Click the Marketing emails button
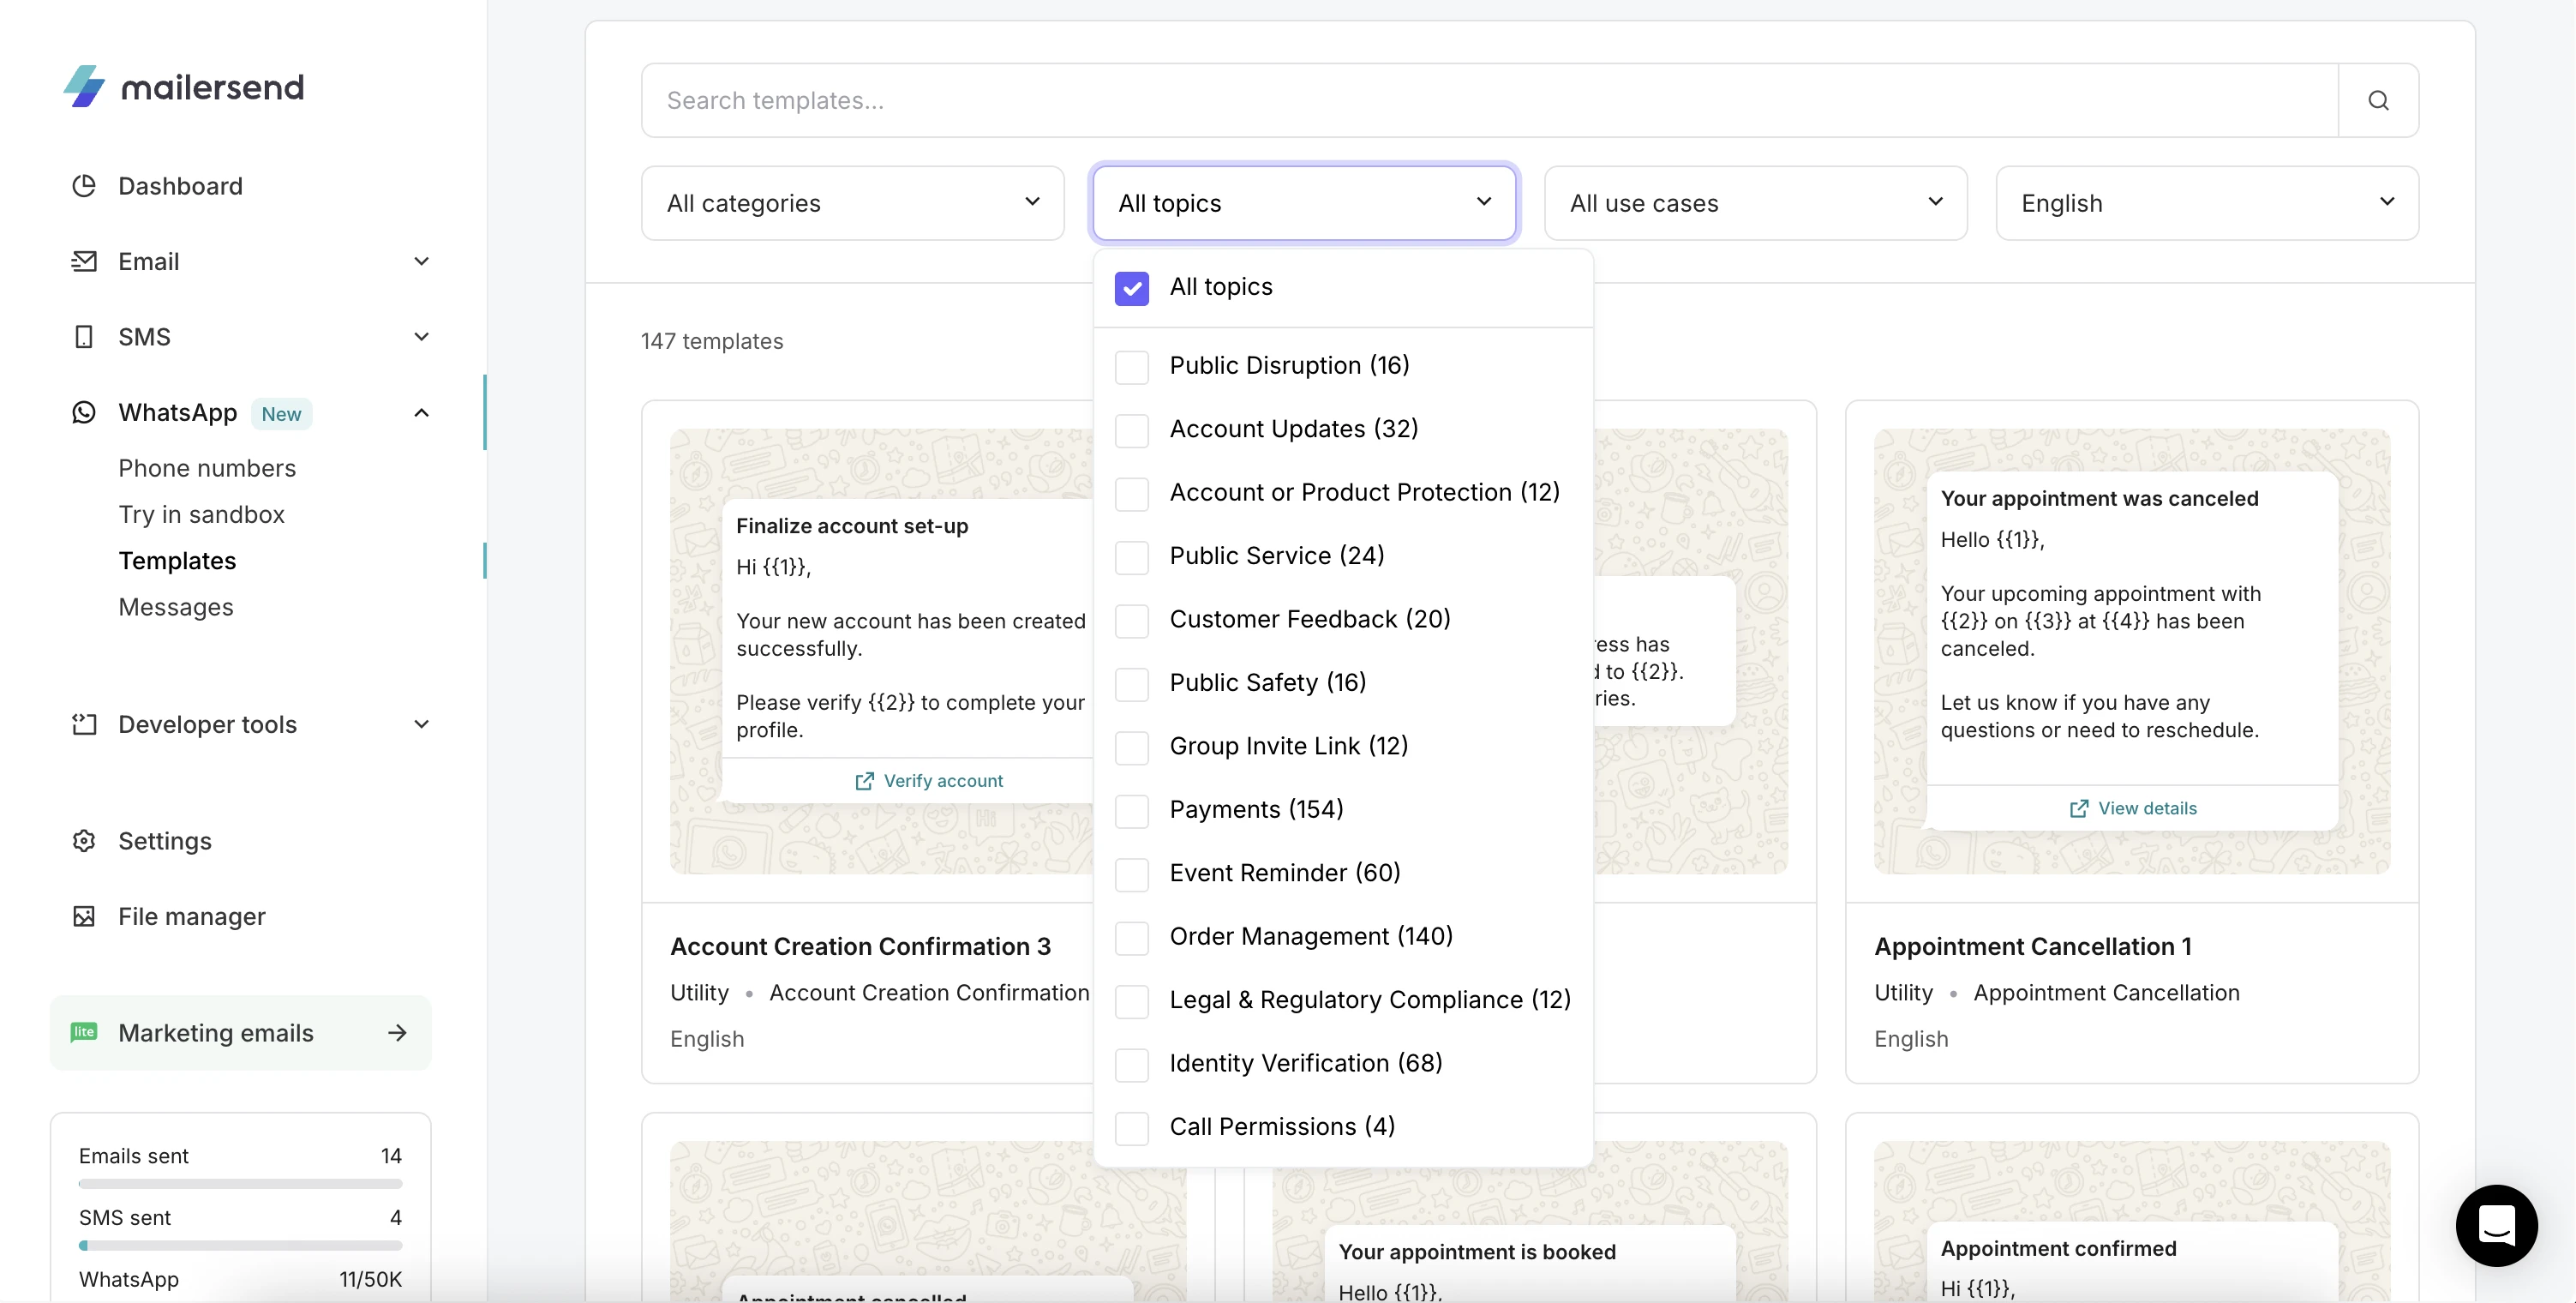Image resolution: width=2576 pixels, height=1303 pixels. (240, 1032)
